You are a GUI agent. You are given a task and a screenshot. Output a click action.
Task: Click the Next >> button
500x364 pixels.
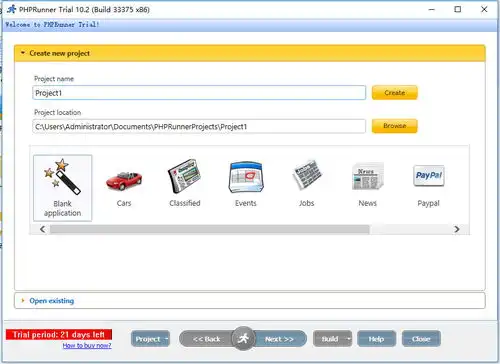(280, 339)
